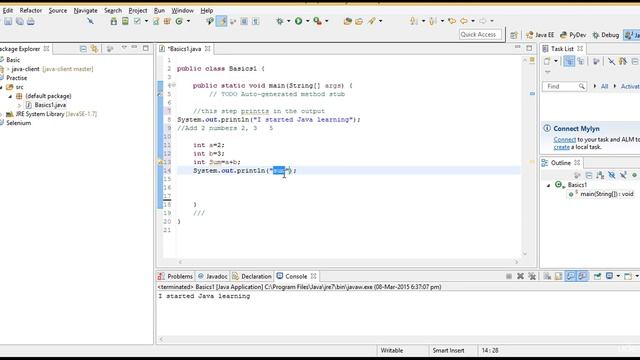Expand the Basics1.java tree node
The image size is (640, 360).
pyautogui.click(x=19, y=105)
